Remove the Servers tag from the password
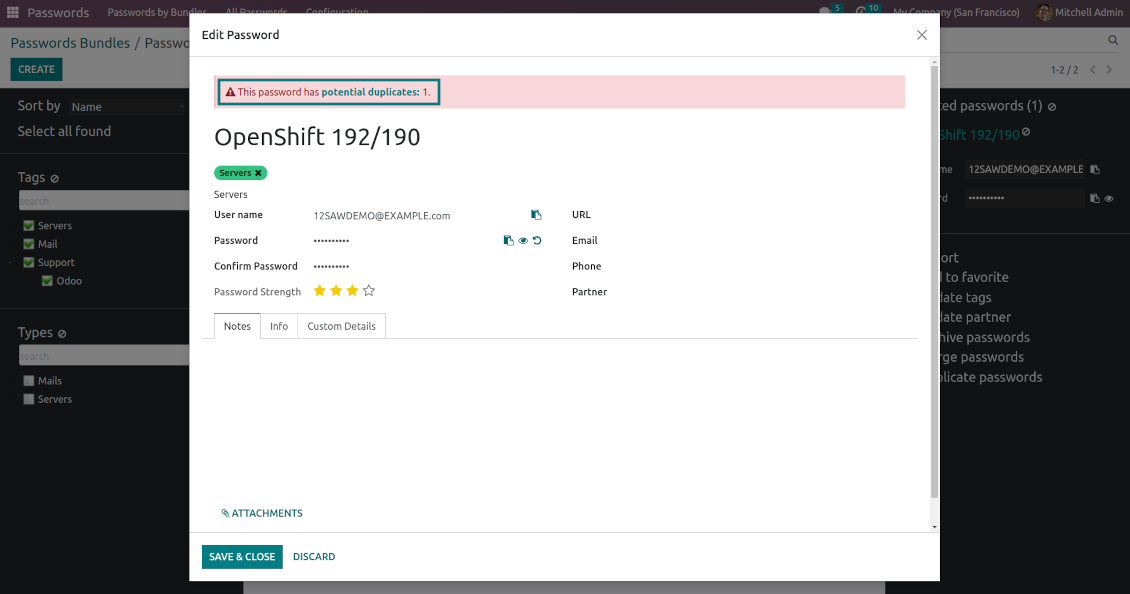Viewport: 1130px width, 594px height. pyautogui.click(x=258, y=173)
